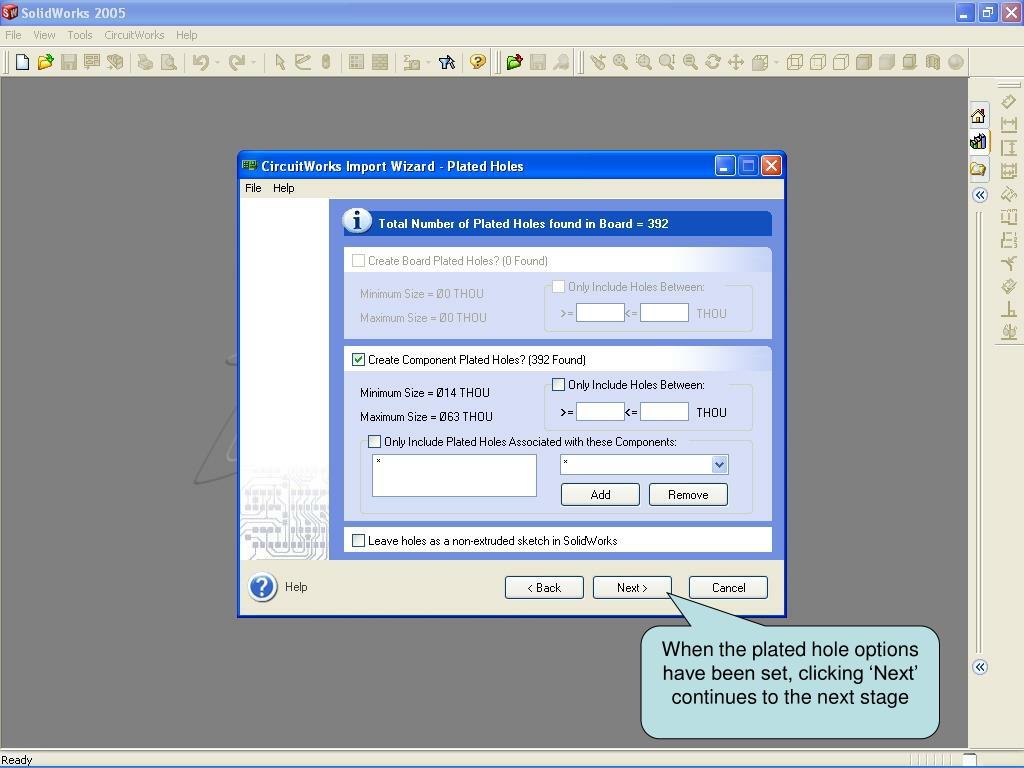Click the Pan four-arrow icon
The image size is (1024, 768).
[736, 62]
